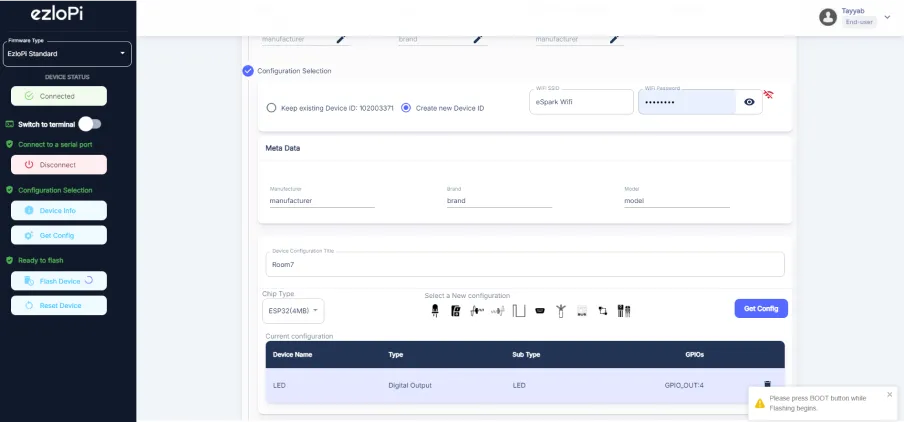Click the Device Configuration Title field
904x422 pixels.
(525, 265)
